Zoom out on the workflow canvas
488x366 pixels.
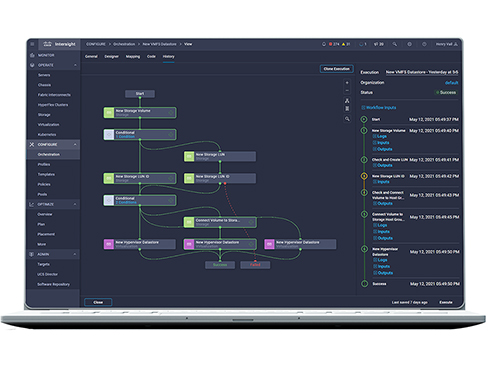click(x=347, y=90)
